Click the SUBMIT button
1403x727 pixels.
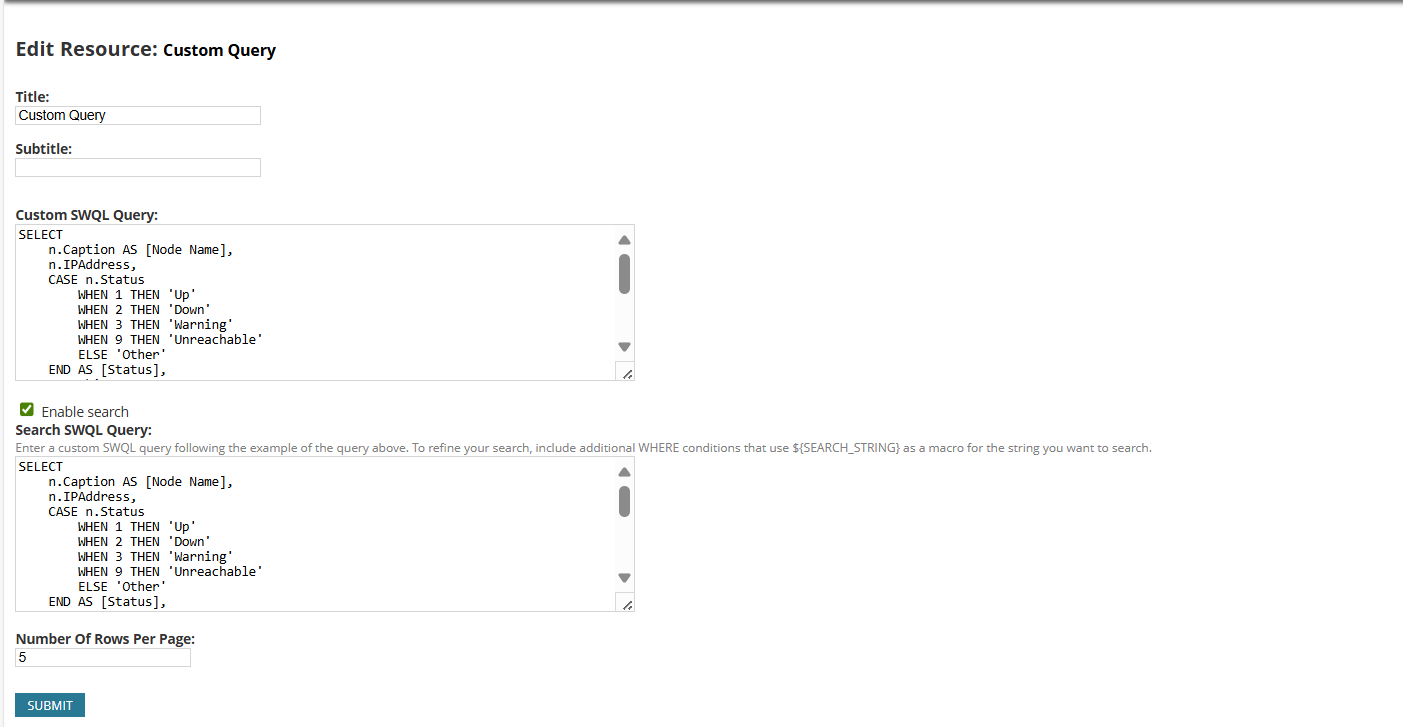[50, 705]
